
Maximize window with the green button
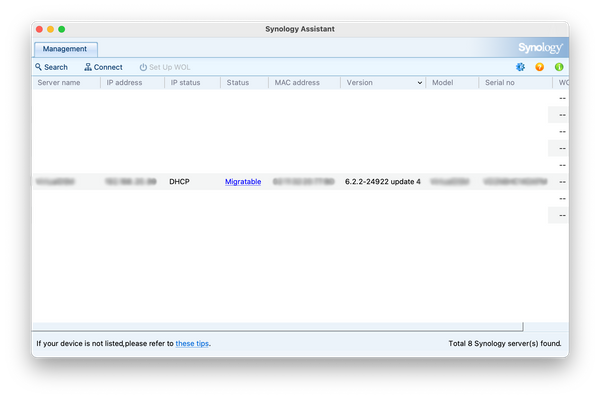pyautogui.click(x=62, y=29)
